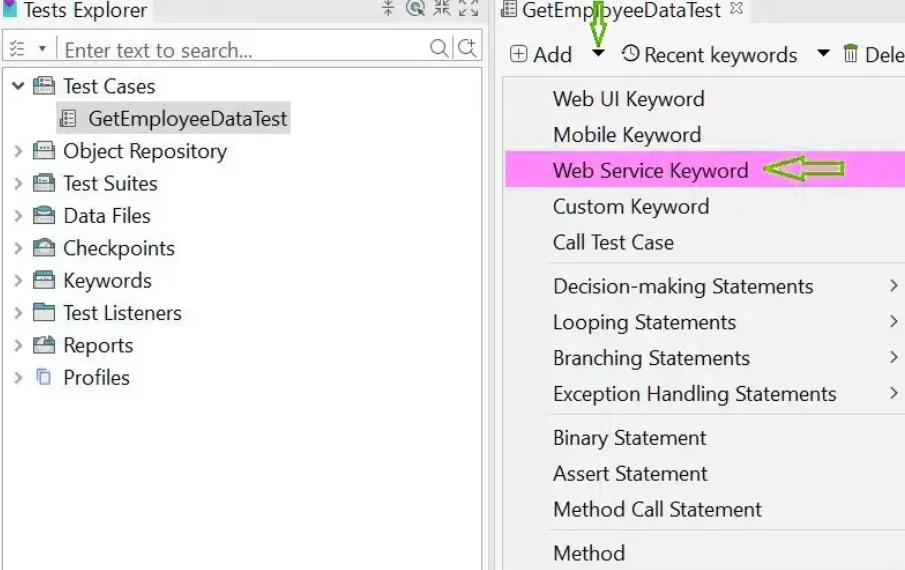This screenshot has width=905, height=570.
Task: Click the Reports folder icon
Action: pos(44,345)
